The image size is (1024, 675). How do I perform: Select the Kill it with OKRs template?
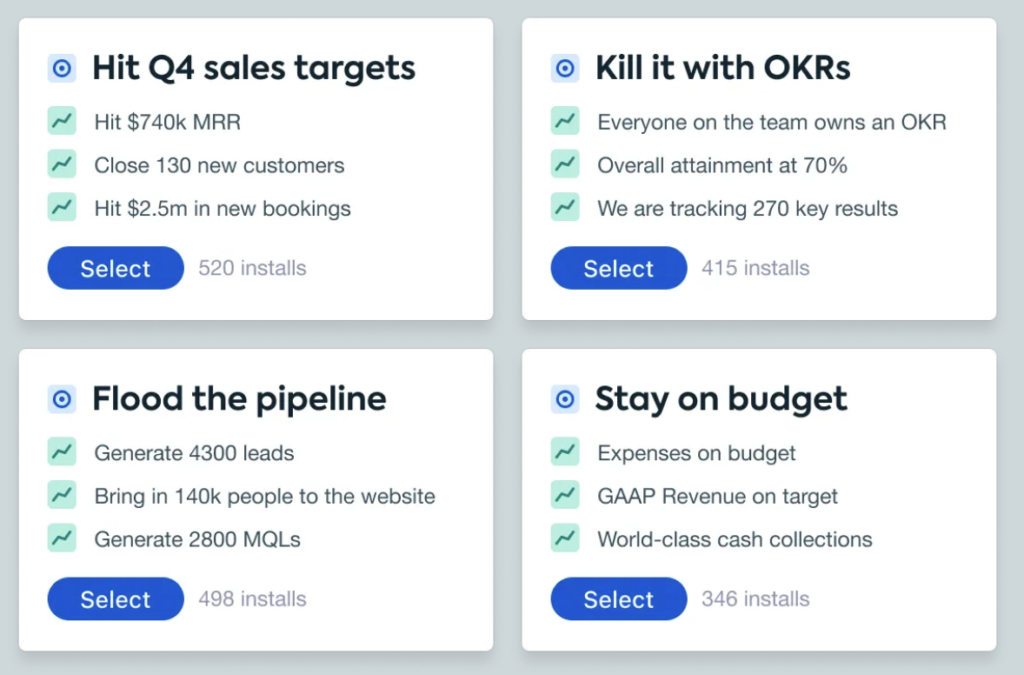[618, 268]
